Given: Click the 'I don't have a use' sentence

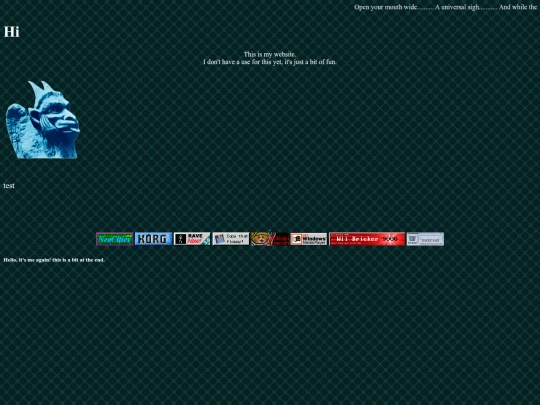Looking at the screenshot, I should coord(270,62).
